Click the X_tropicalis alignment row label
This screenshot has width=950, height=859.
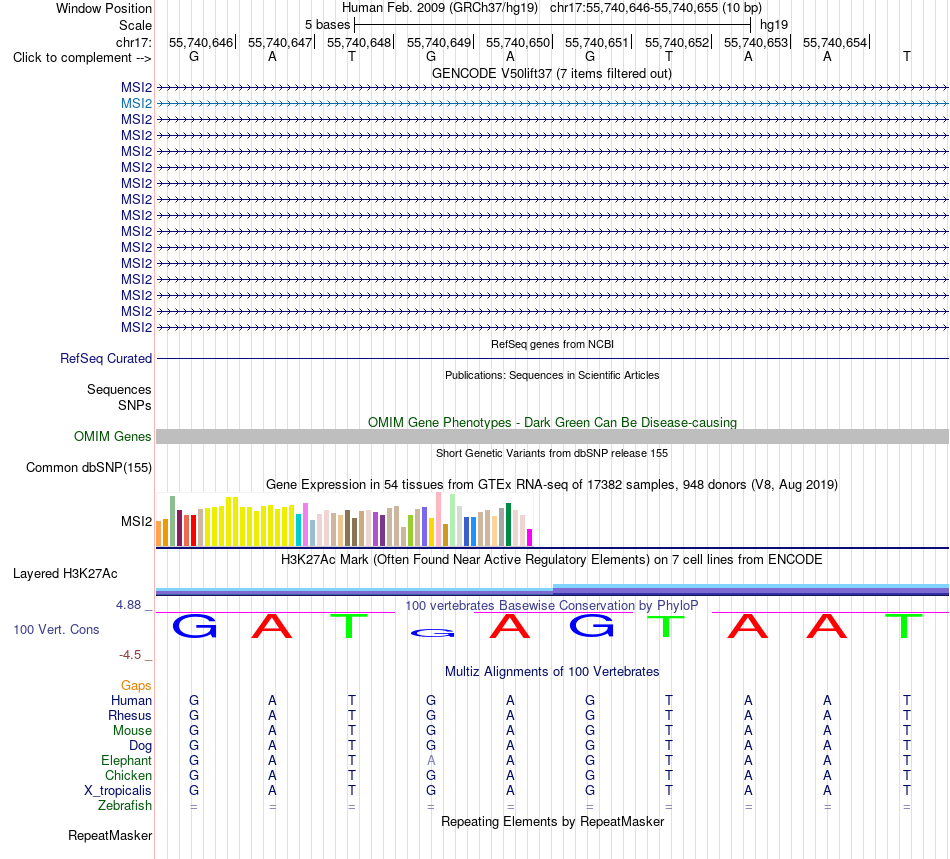(118, 791)
